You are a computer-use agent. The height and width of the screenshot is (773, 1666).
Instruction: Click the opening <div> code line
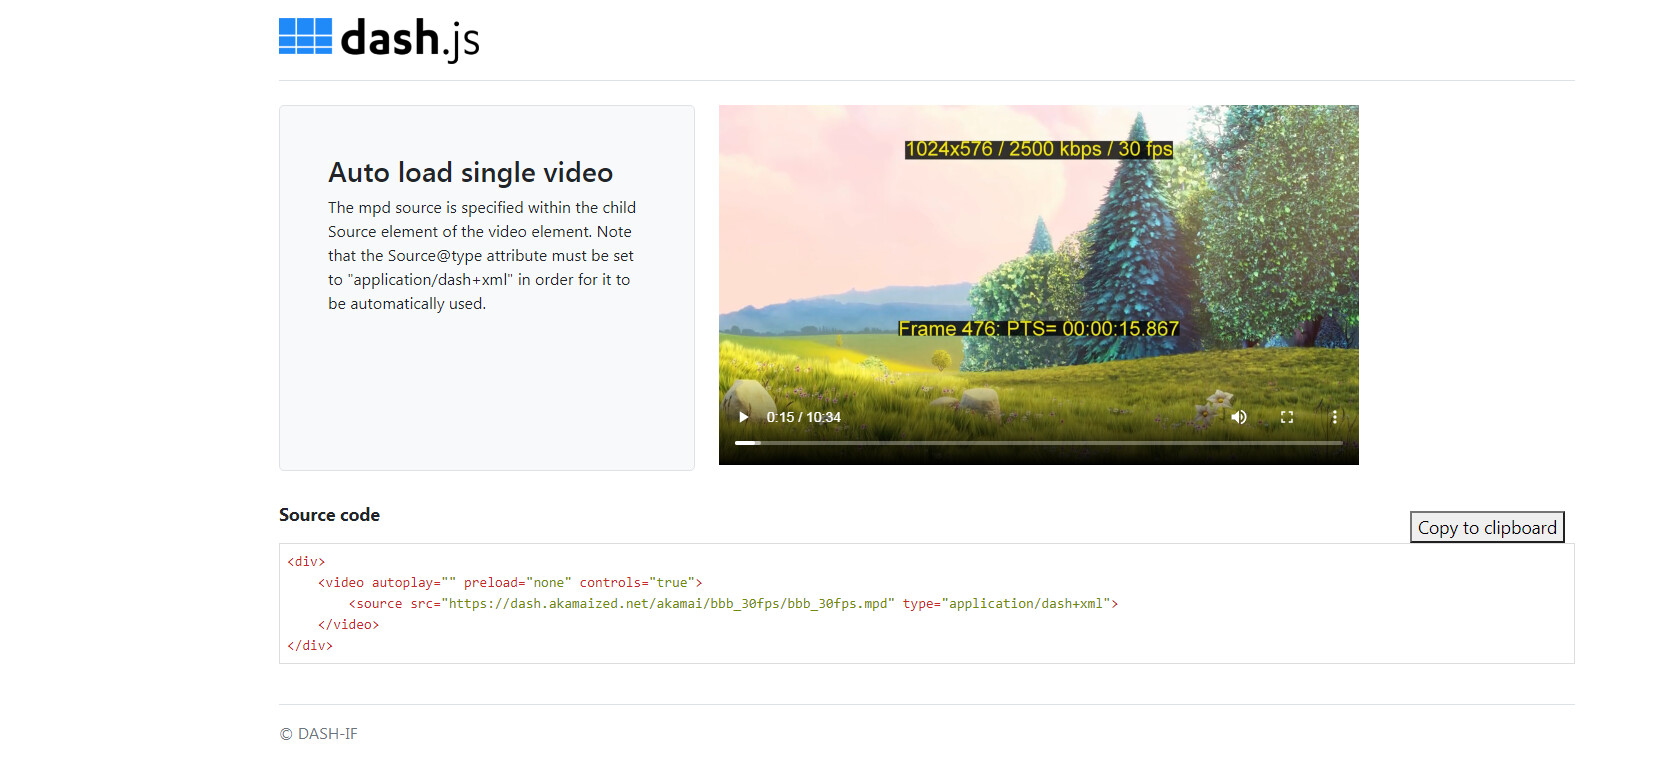[x=306, y=562]
